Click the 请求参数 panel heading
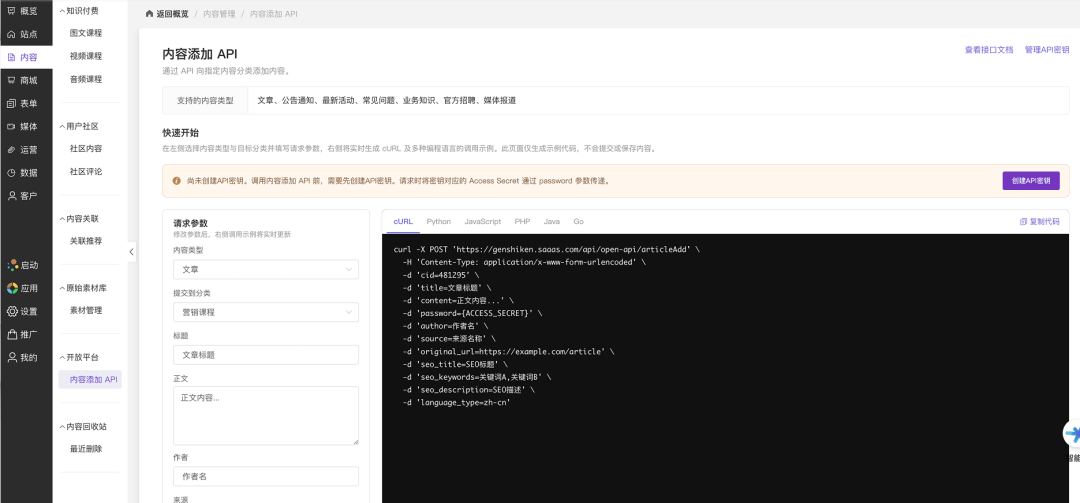The width and height of the screenshot is (1080, 503). point(191,223)
